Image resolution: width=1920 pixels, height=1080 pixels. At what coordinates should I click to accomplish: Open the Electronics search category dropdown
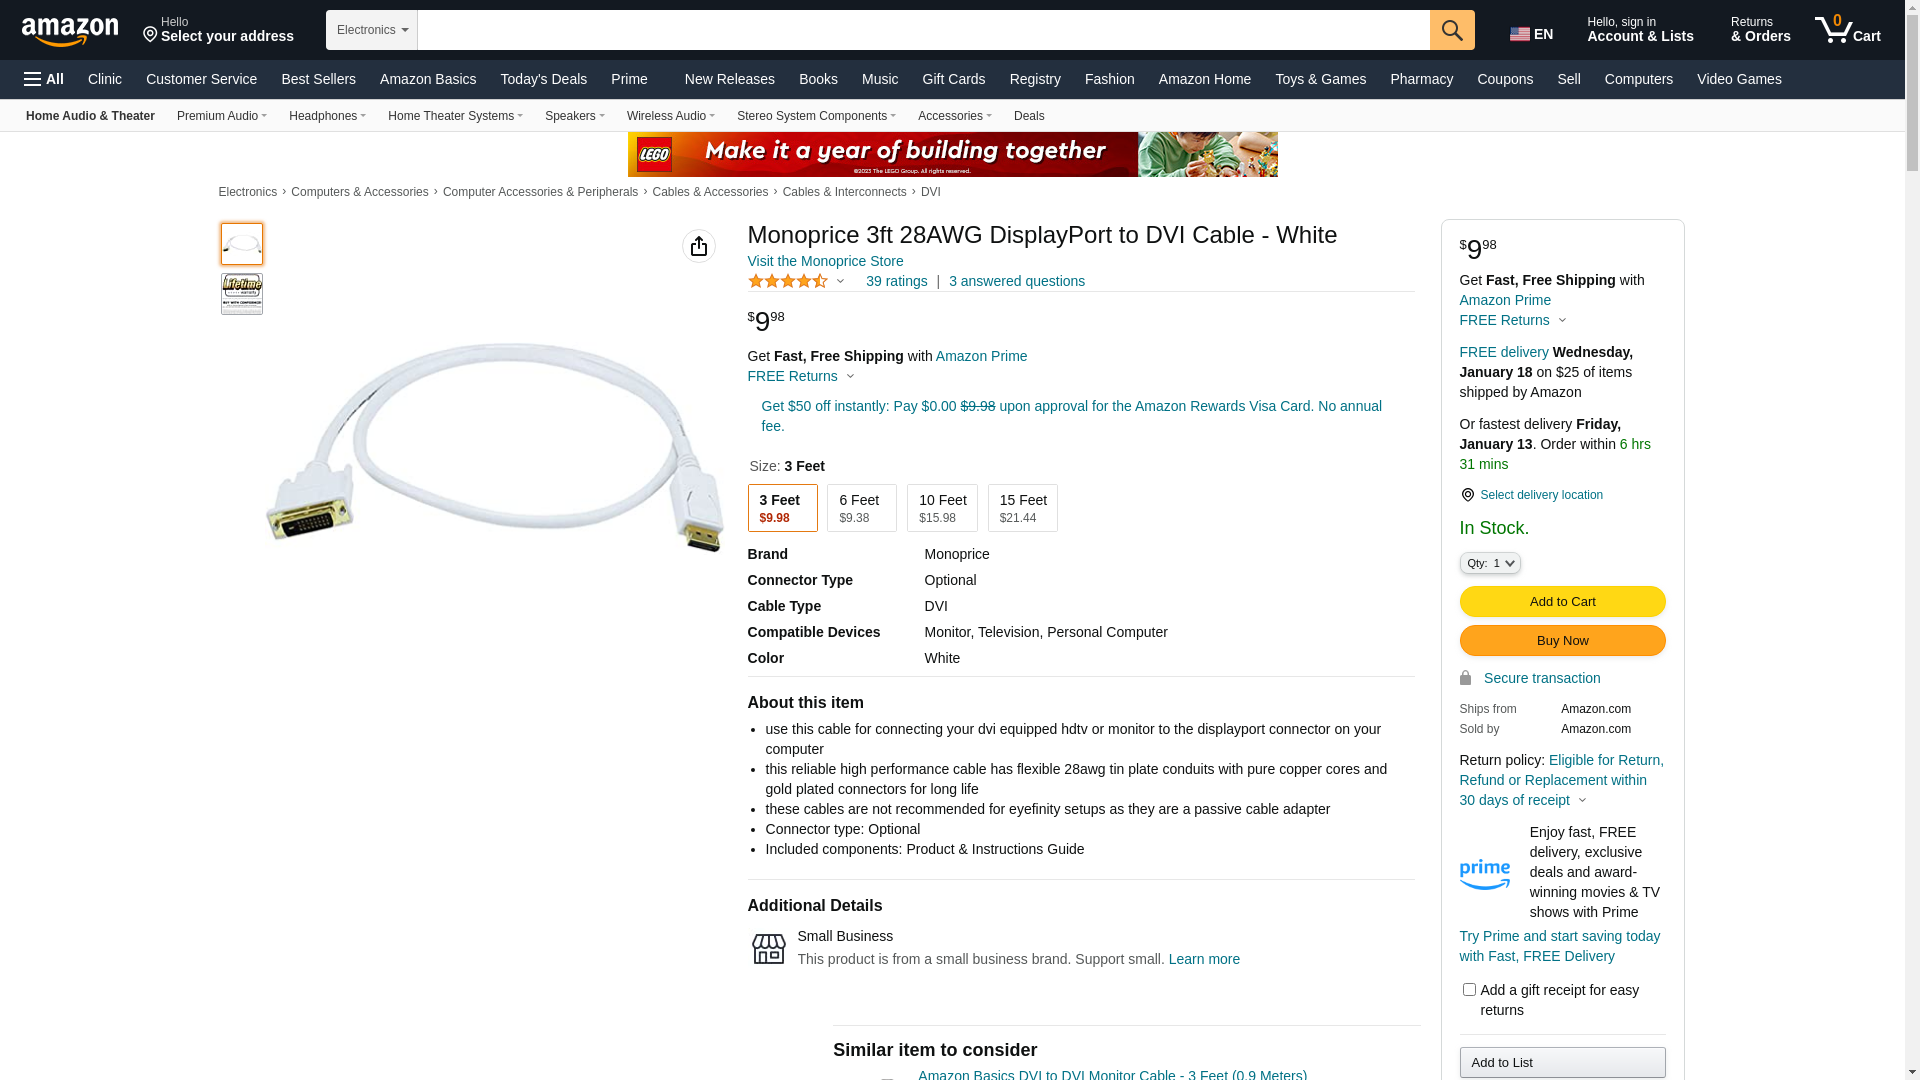(x=372, y=30)
